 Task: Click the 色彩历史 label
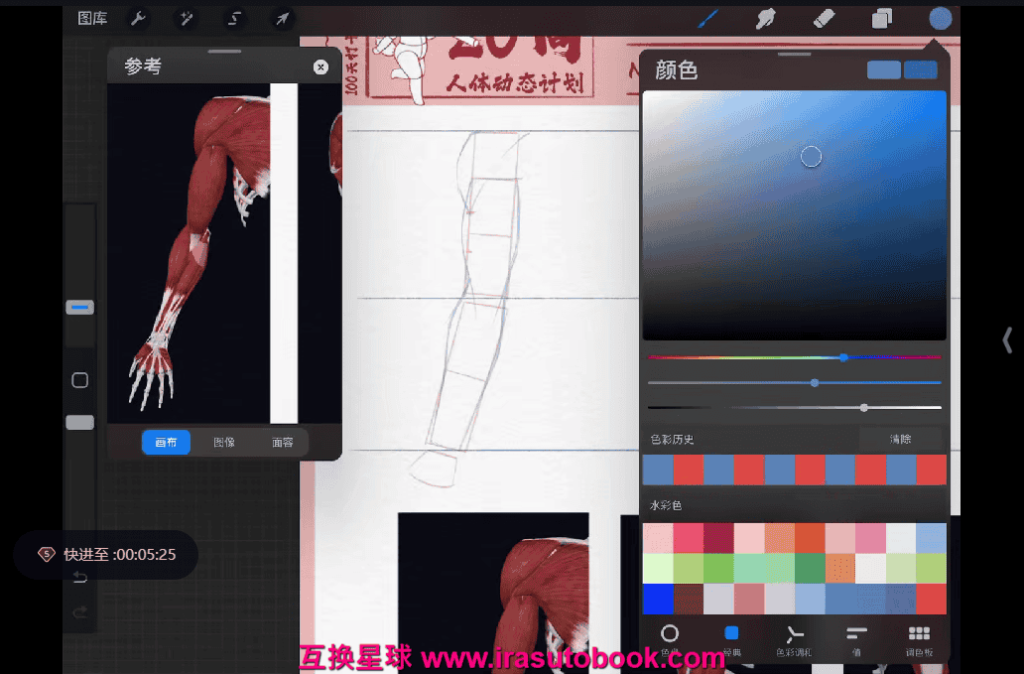point(672,440)
